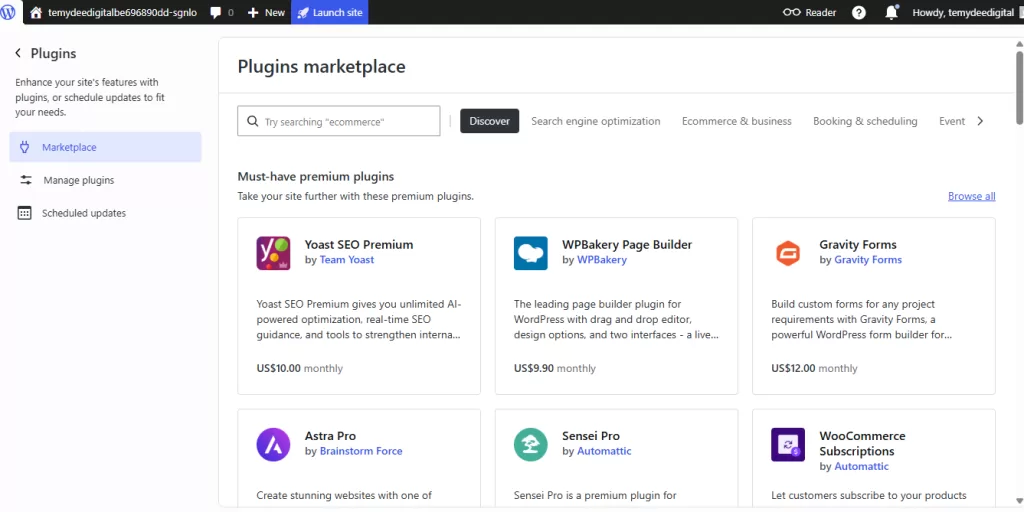1024x512 pixels.
Task: Click the Manage plugins sliders icon
Action: point(25,180)
